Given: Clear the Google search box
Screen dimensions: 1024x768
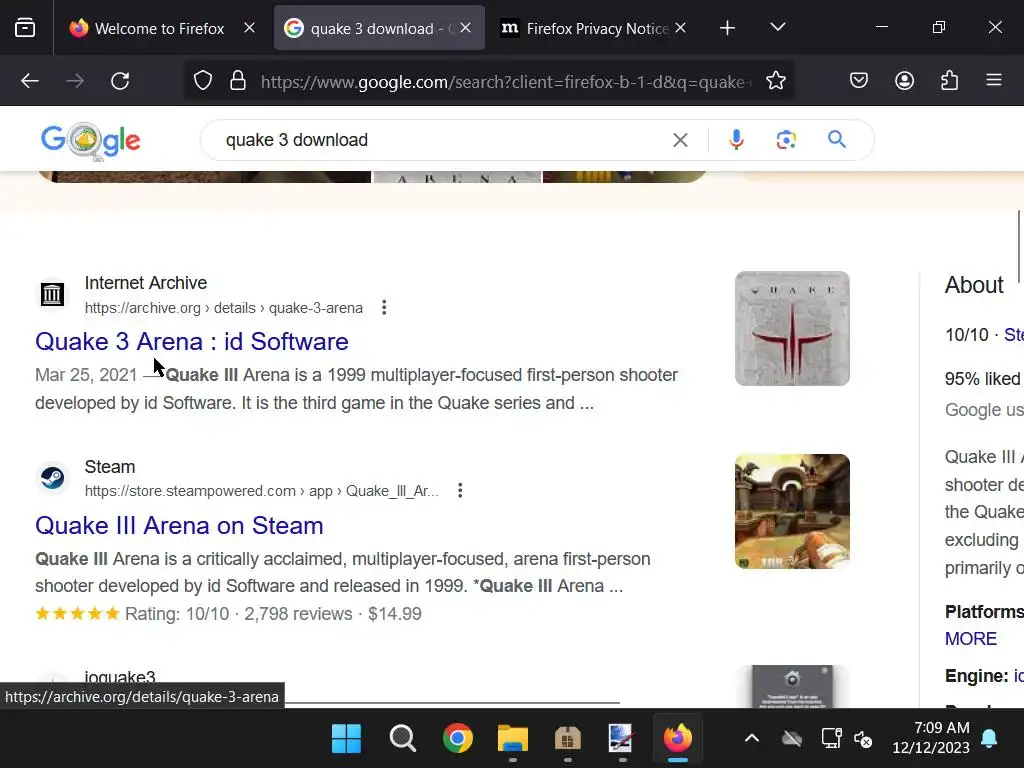Looking at the screenshot, I should (x=680, y=140).
